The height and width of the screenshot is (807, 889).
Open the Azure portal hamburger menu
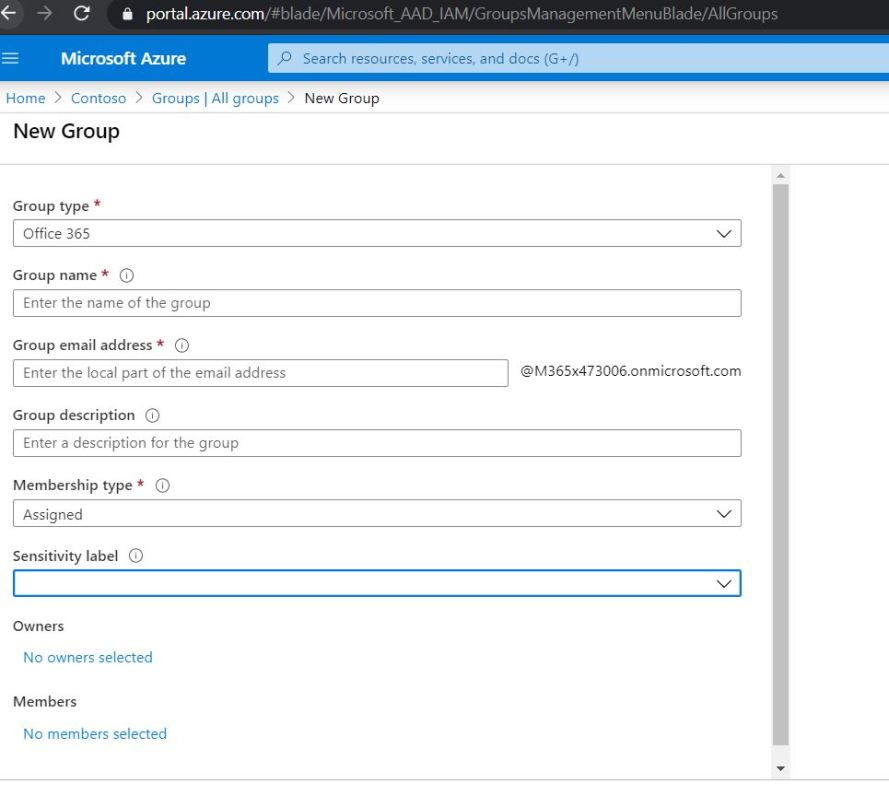coord(11,58)
